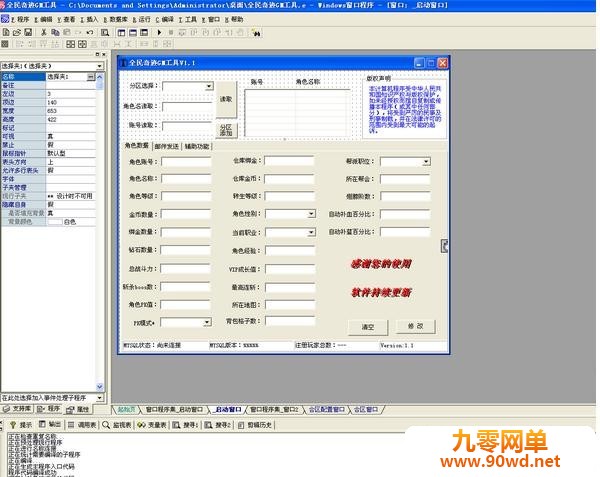Click the Copy toolbar icon
The height and width of the screenshot is (477, 600).
(x=55, y=33)
